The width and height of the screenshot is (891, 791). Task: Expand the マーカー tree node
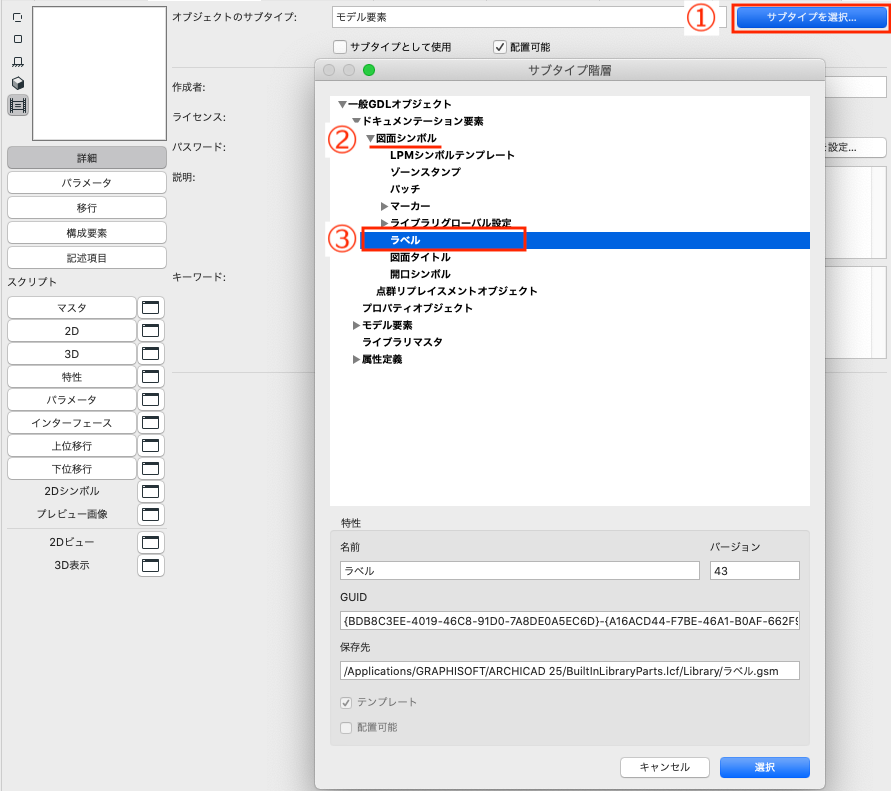coord(385,206)
